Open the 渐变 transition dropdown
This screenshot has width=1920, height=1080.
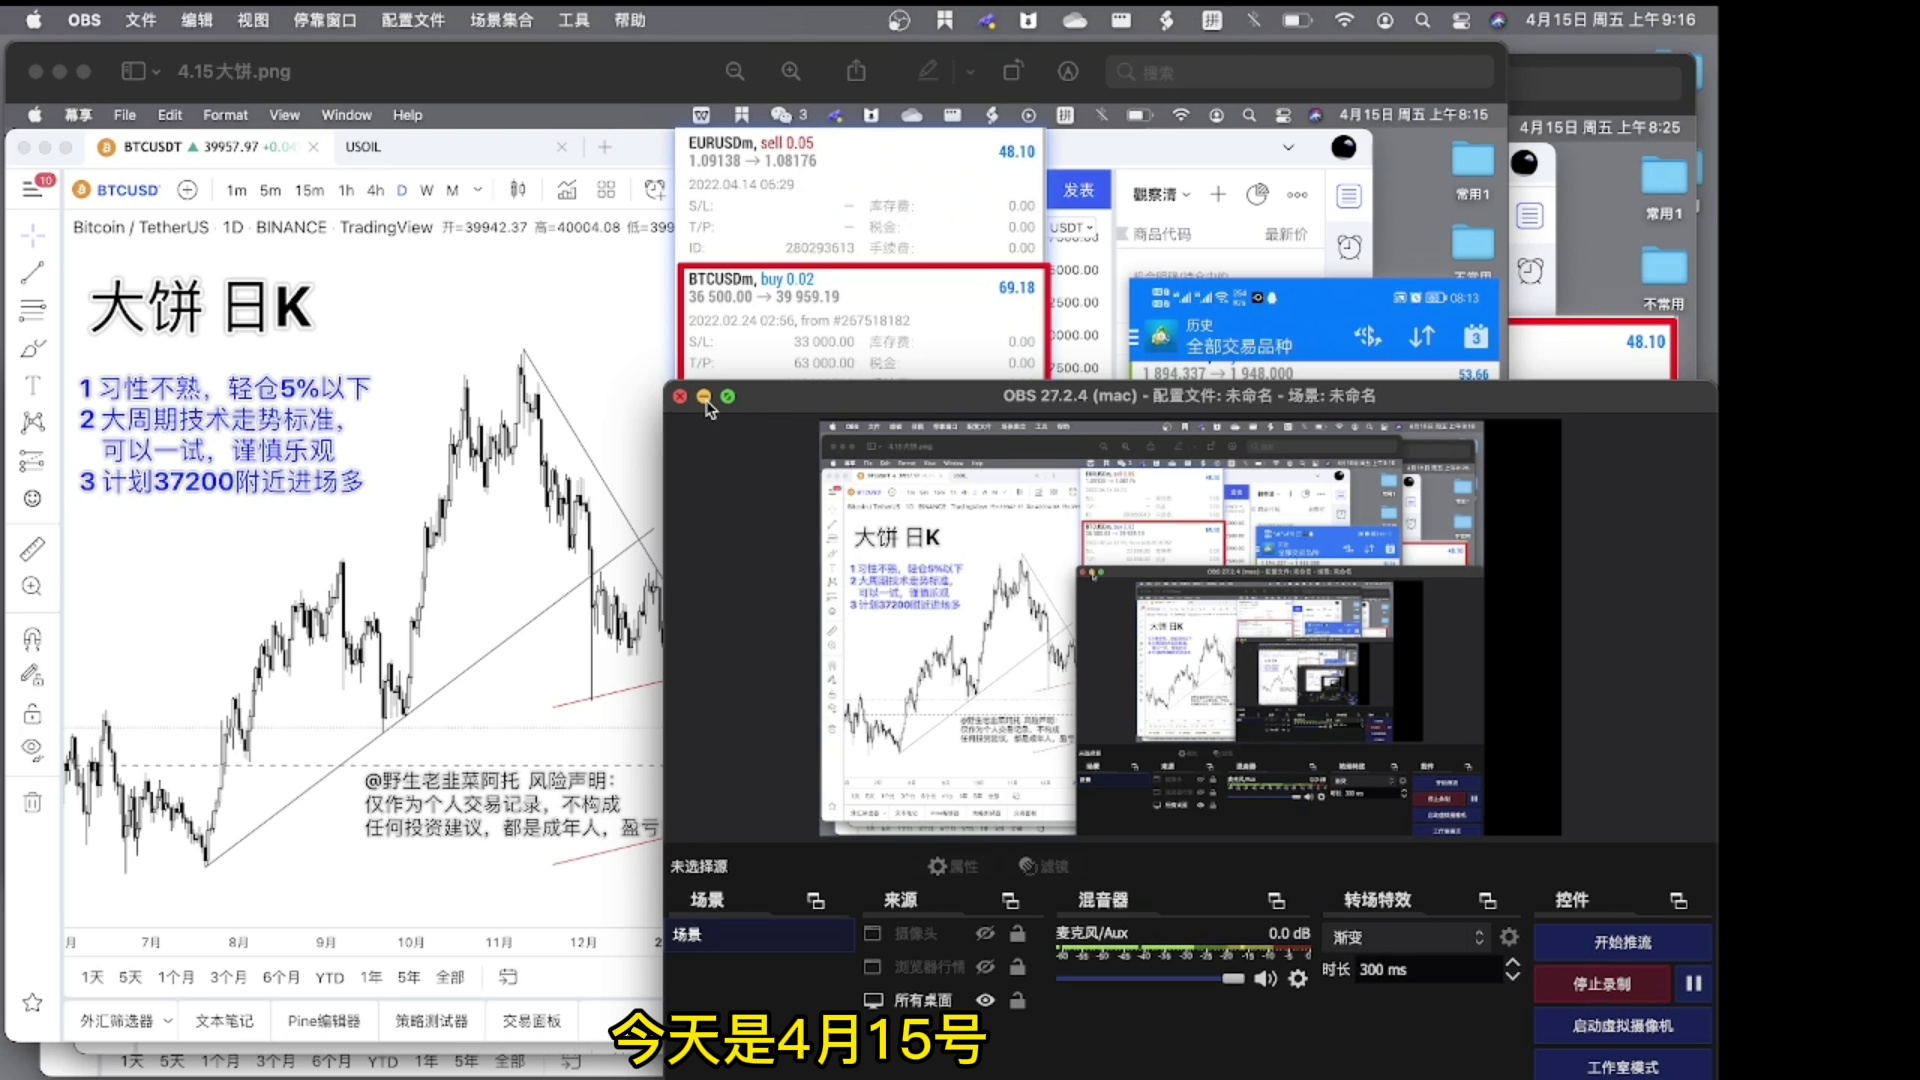coord(1406,937)
